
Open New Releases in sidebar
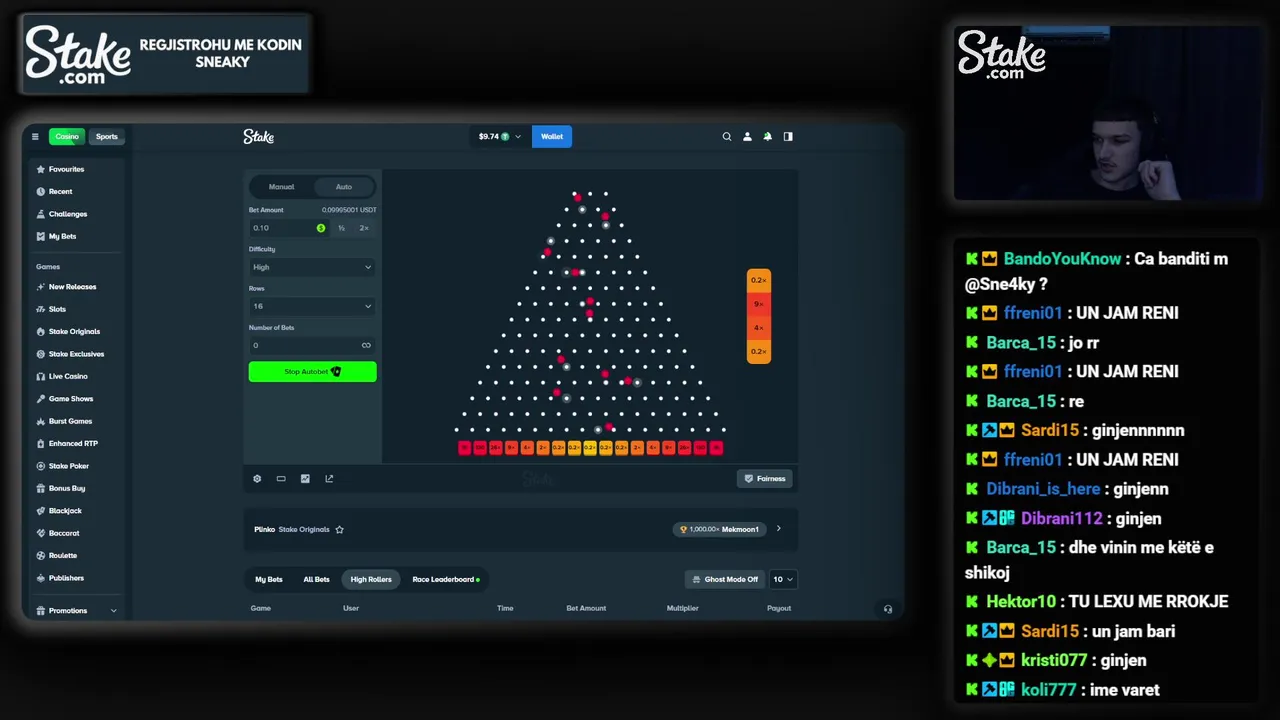click(x=72, y=287)
